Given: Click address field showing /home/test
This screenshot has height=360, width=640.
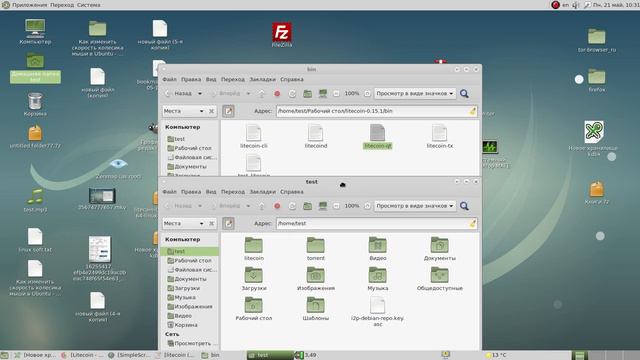Looking at the screenshot, I should coord(376,223).
